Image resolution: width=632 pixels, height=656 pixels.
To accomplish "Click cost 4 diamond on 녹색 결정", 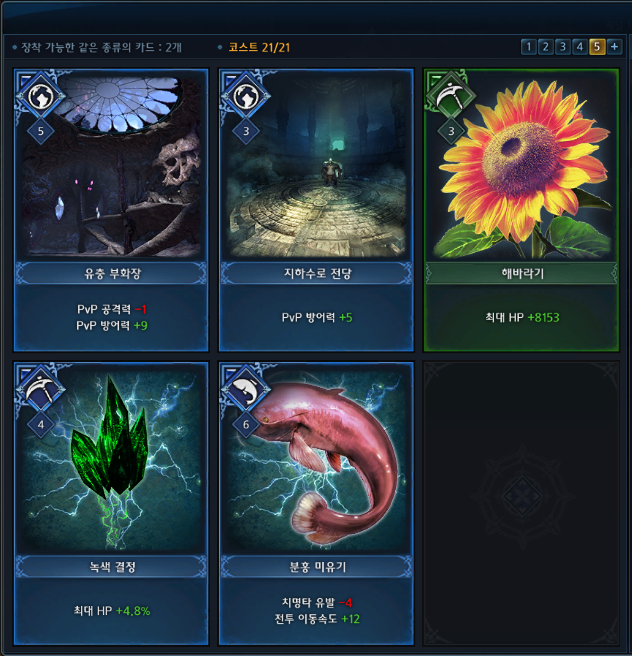I will (41, 425).
